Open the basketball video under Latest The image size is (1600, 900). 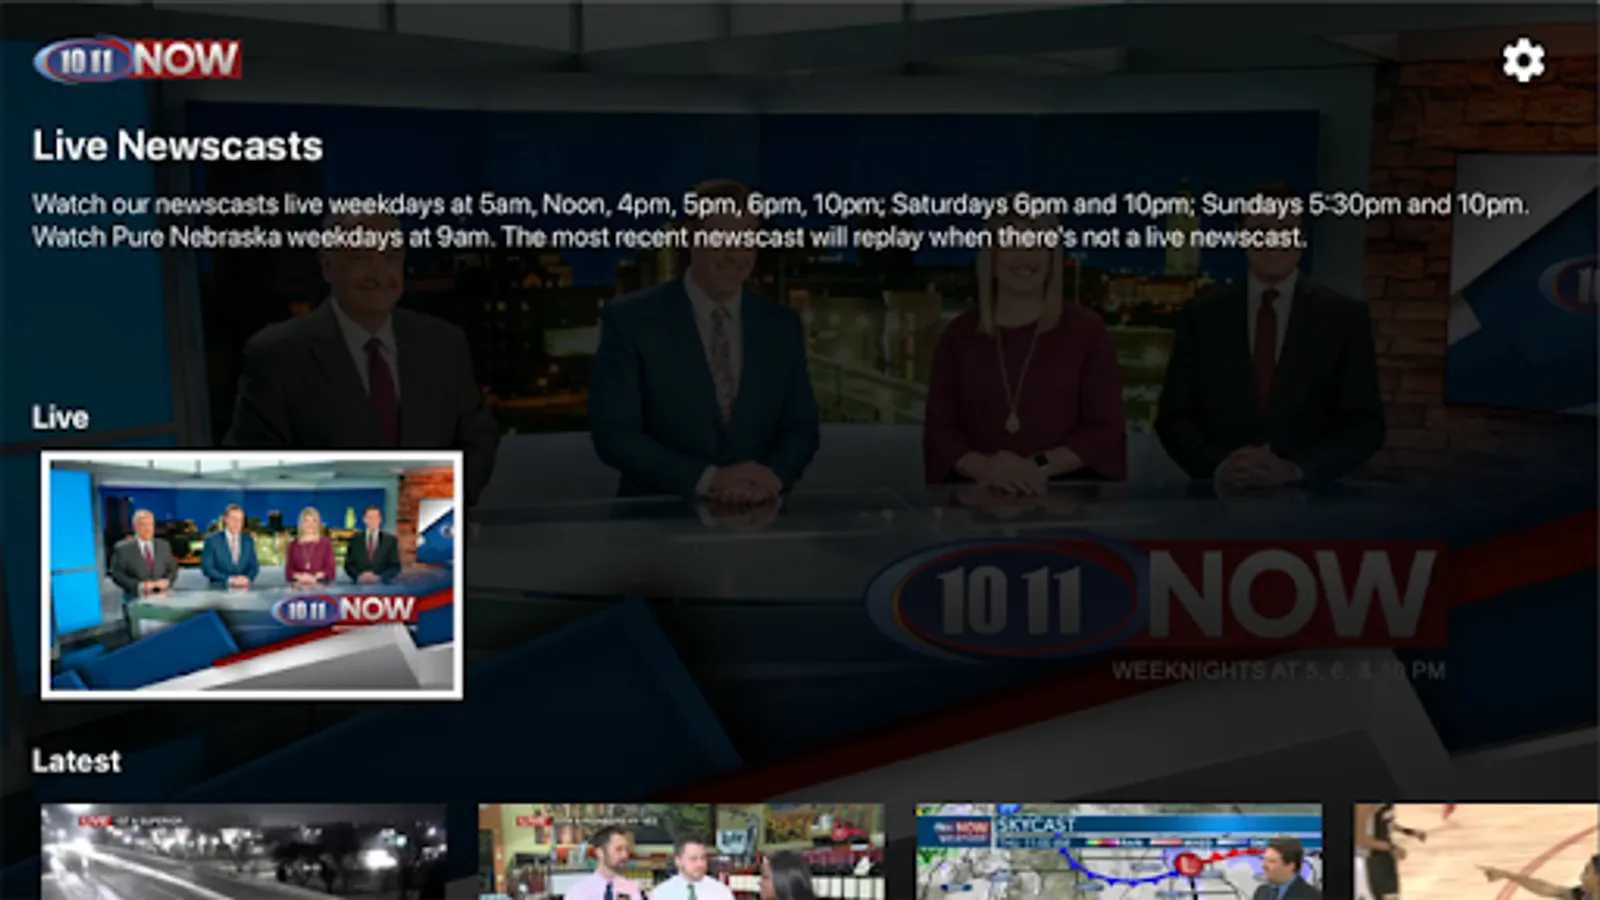1477,852
